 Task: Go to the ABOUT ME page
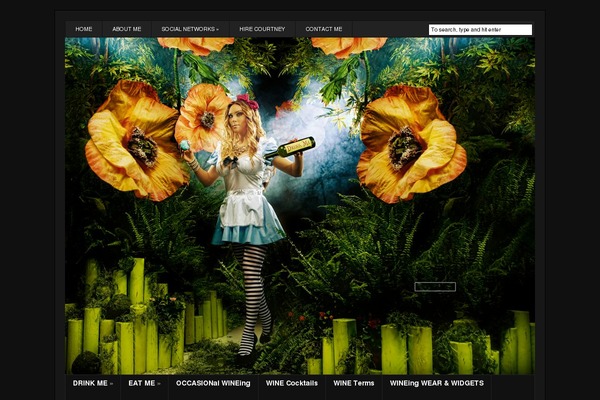(127, 29)
